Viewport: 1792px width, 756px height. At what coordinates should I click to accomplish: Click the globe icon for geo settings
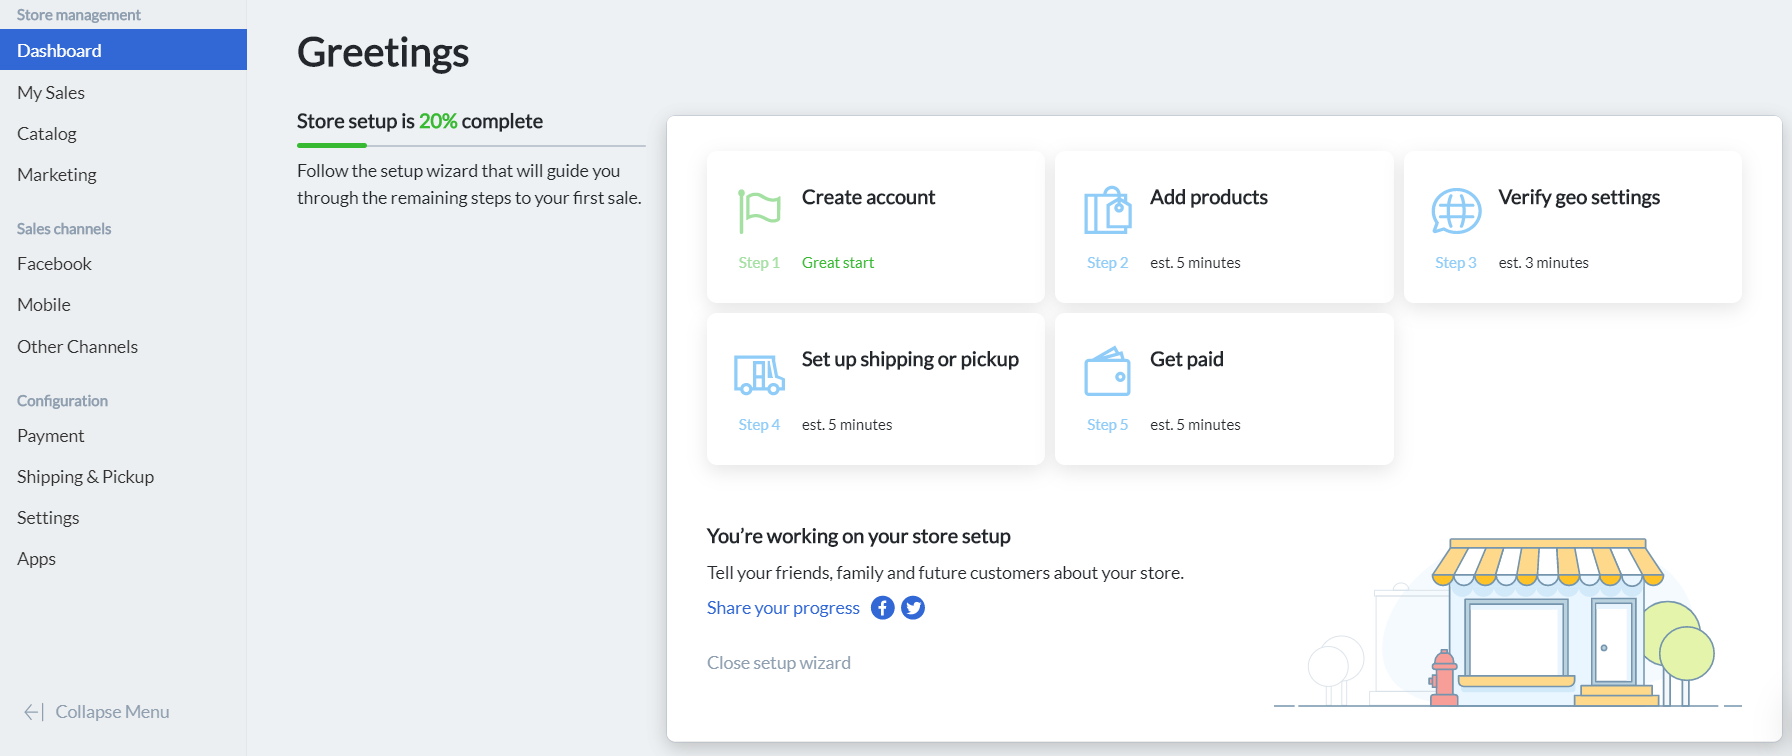coord(1456,211)
